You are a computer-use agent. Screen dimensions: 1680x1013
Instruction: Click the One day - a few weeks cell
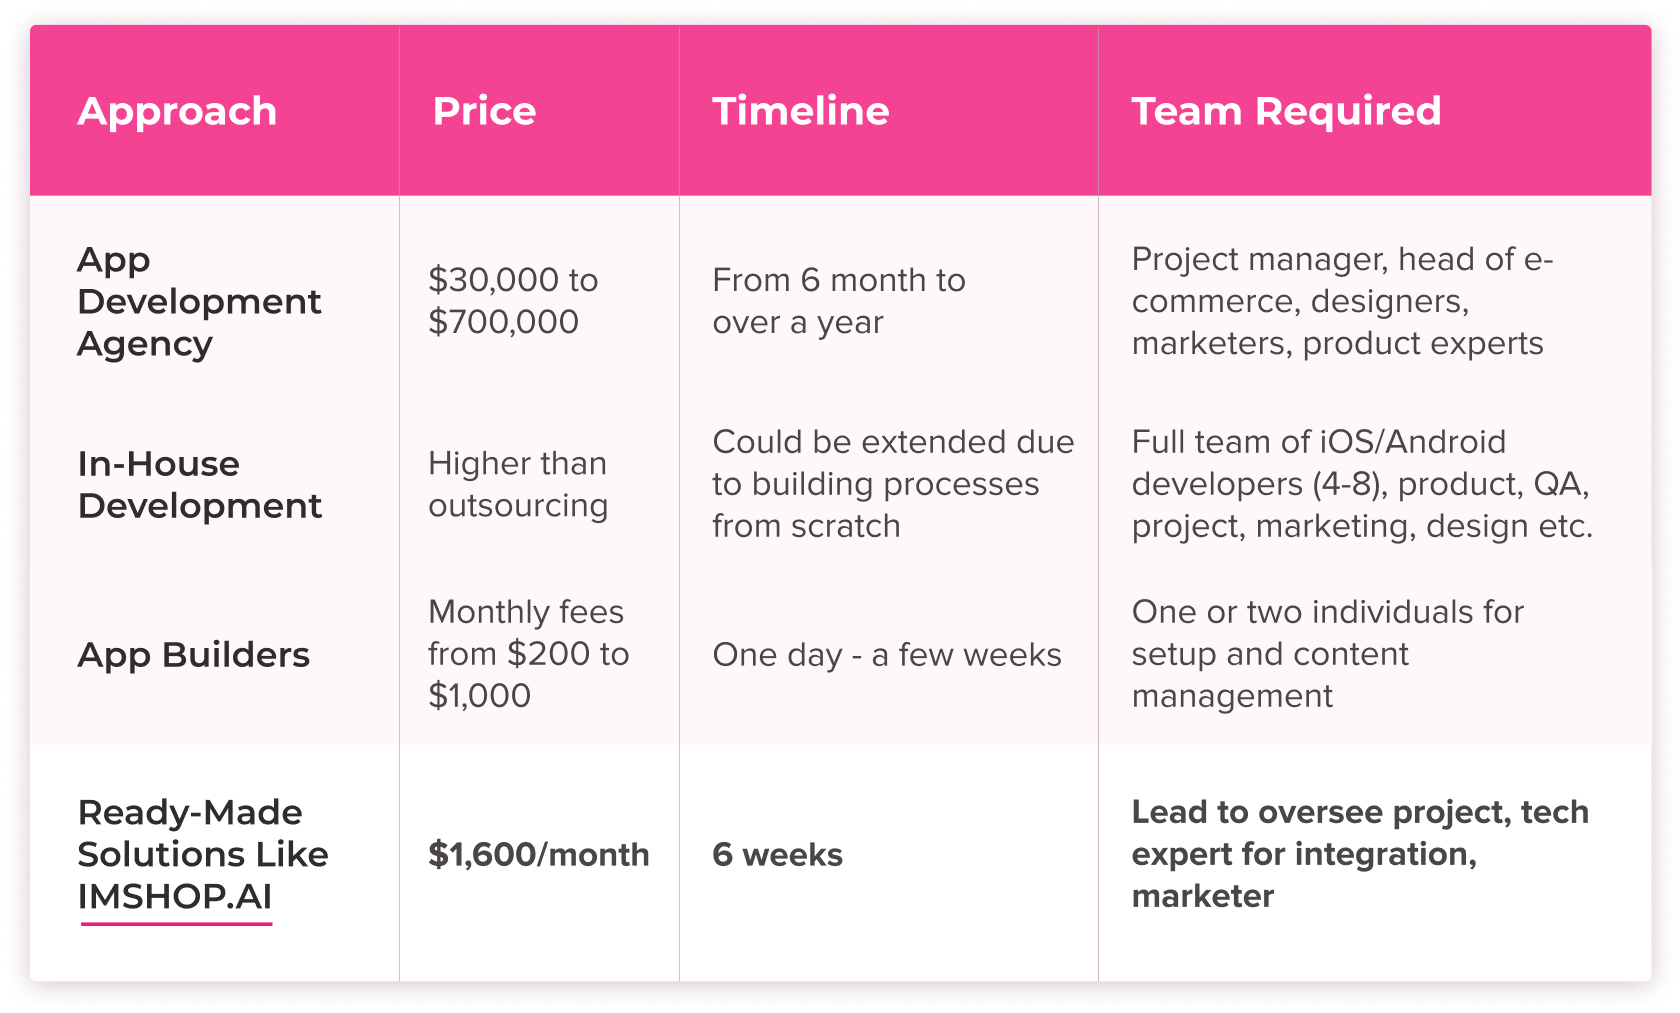coord(886,655)
